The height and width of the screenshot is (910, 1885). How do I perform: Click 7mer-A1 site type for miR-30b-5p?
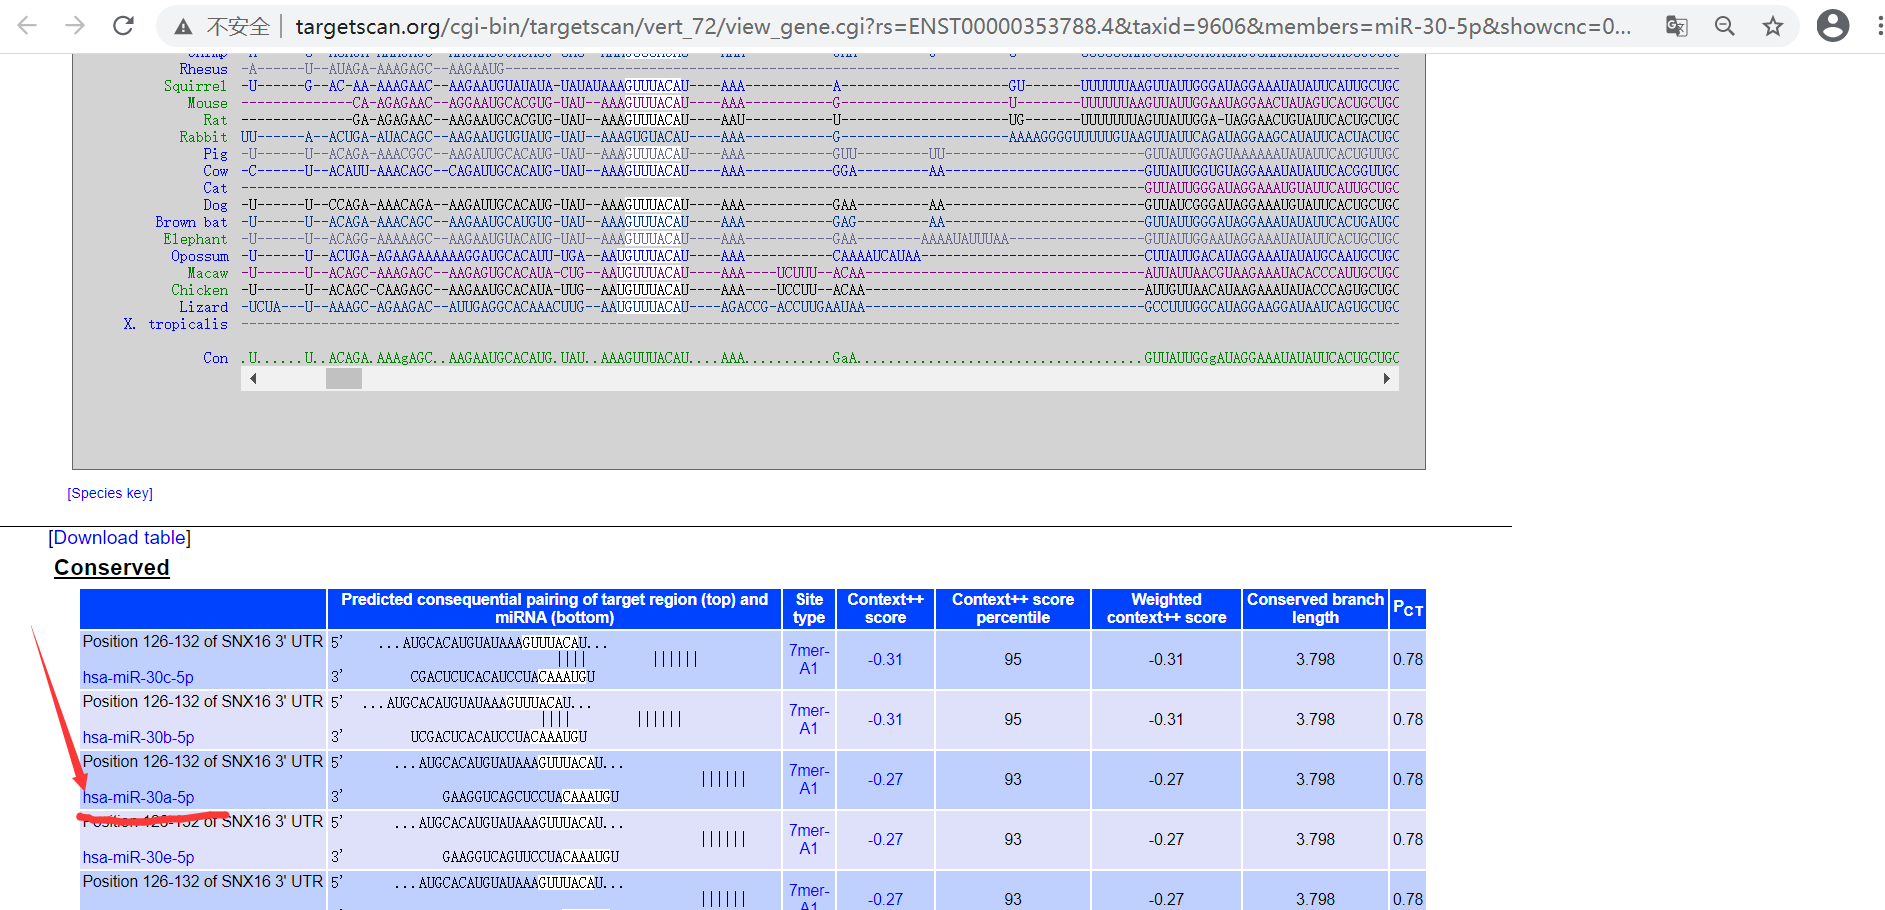tap(809, 720)
